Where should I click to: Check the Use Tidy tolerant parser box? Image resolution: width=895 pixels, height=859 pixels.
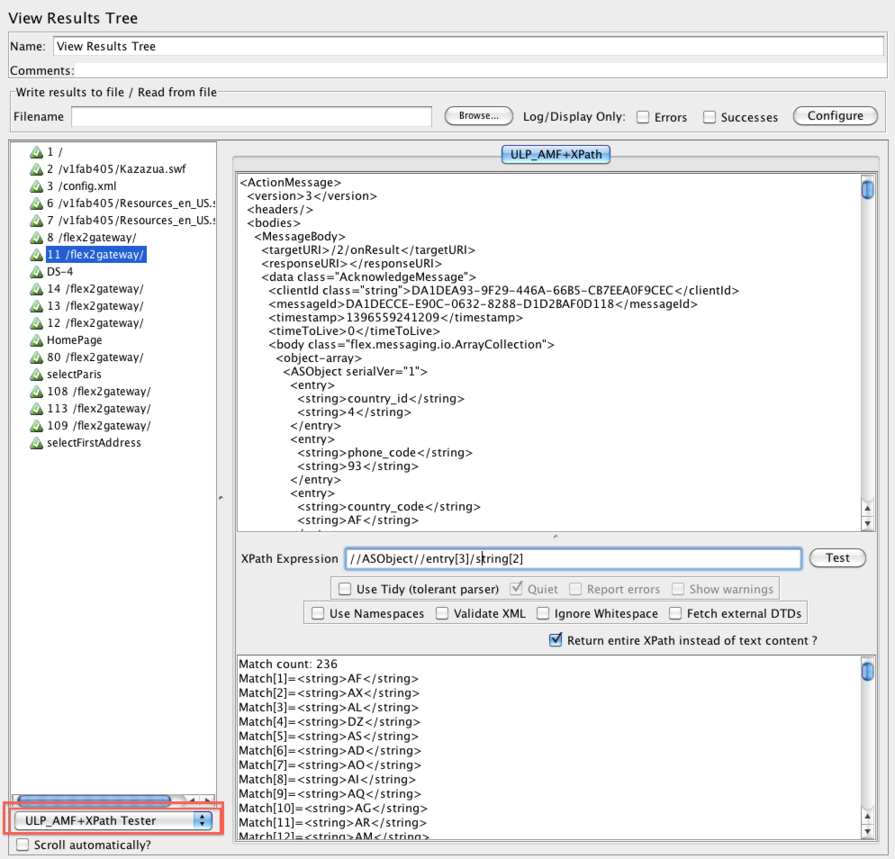click(x=345, y=589)
